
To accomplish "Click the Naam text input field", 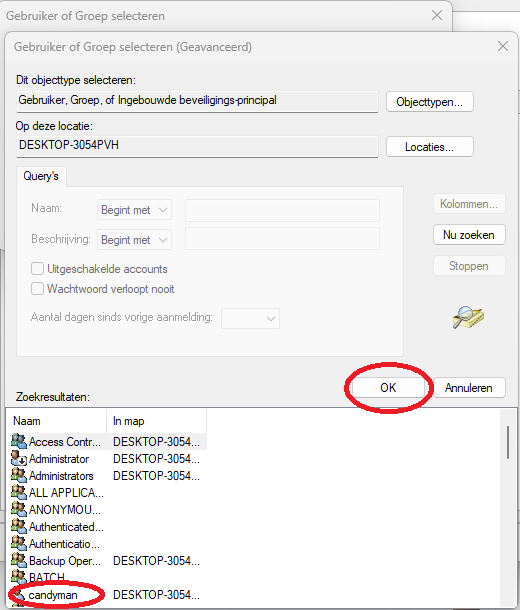I will click(282, 210).
